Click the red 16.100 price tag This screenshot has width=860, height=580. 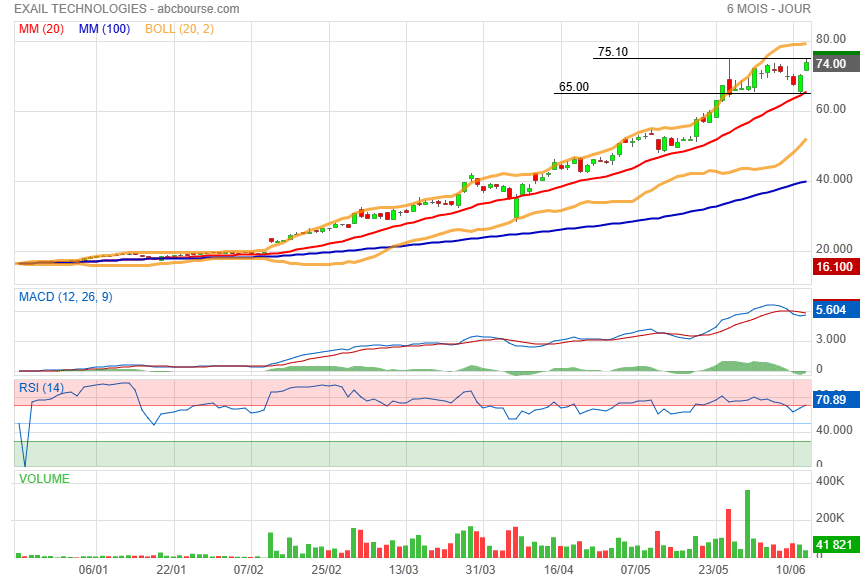[x=836, y=267]
